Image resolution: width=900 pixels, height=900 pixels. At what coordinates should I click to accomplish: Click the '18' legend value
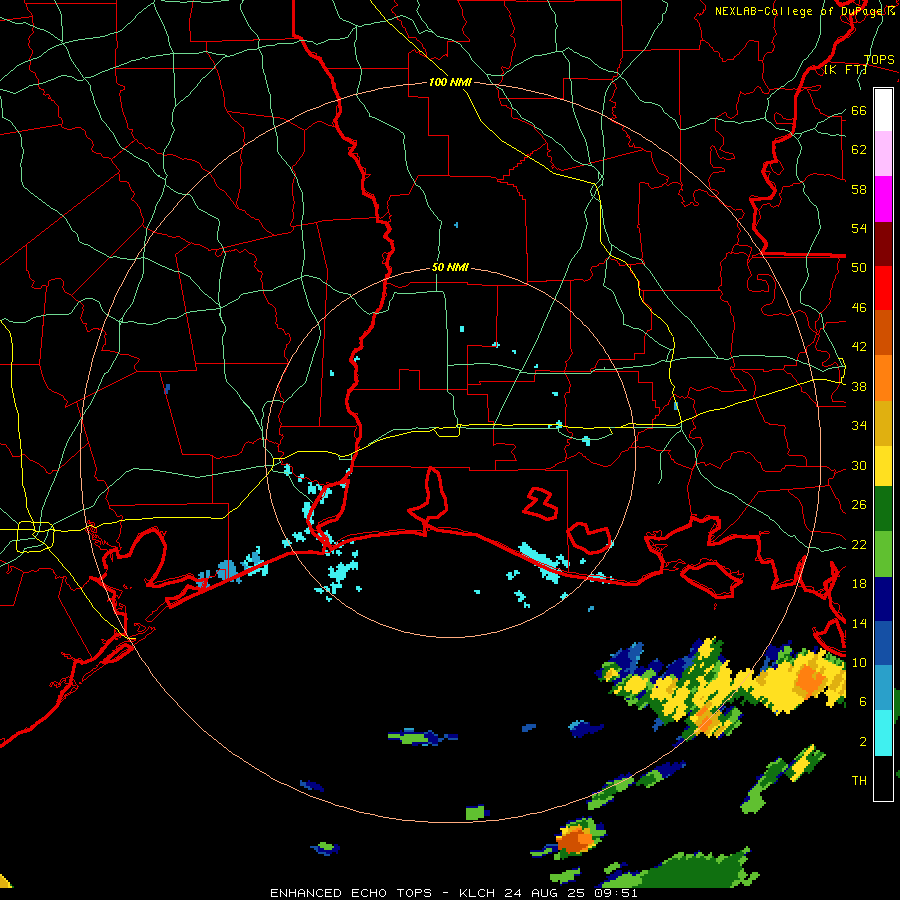[859, 584]
